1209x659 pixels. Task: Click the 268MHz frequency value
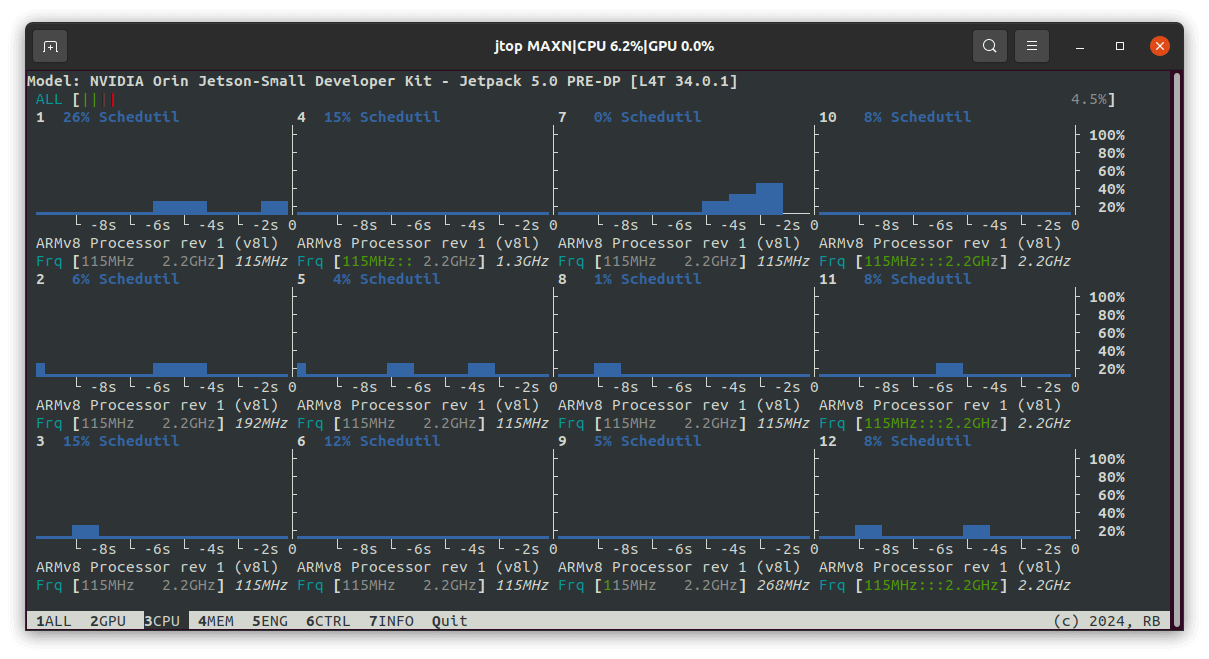tap(783, 585)
